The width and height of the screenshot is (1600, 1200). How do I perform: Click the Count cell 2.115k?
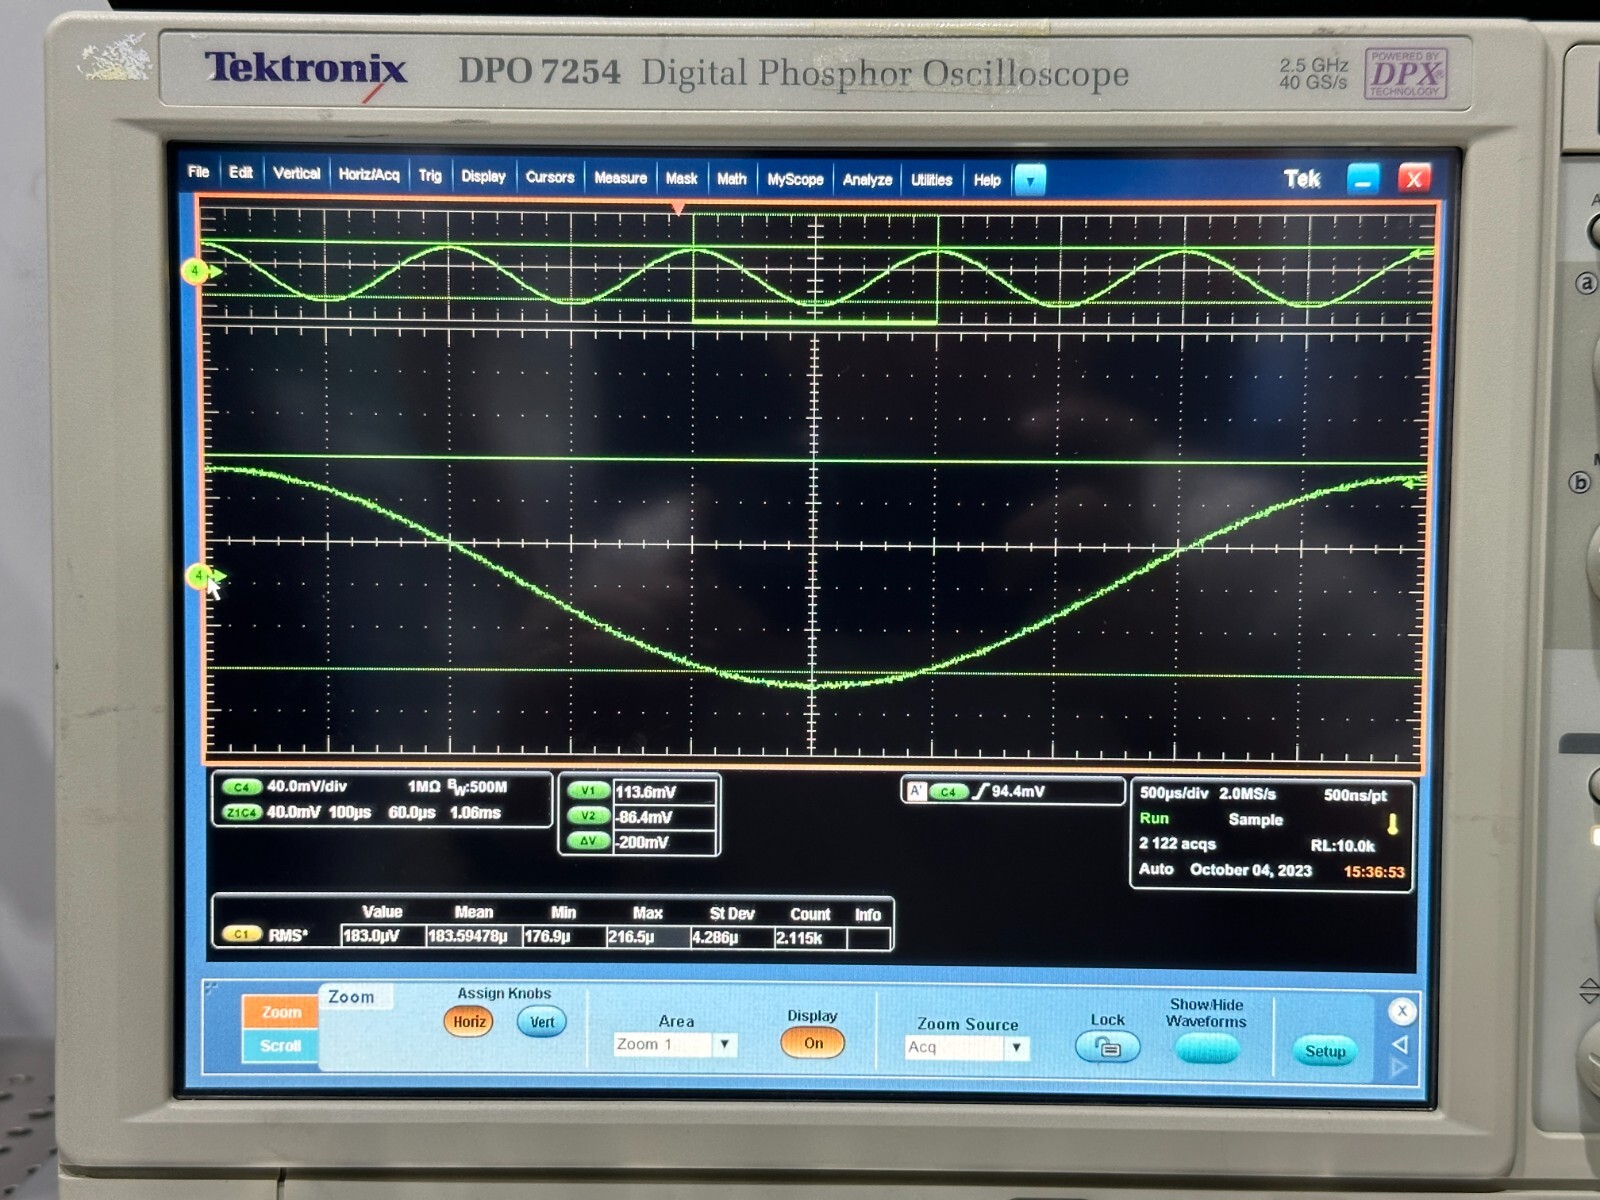point(809,938)
